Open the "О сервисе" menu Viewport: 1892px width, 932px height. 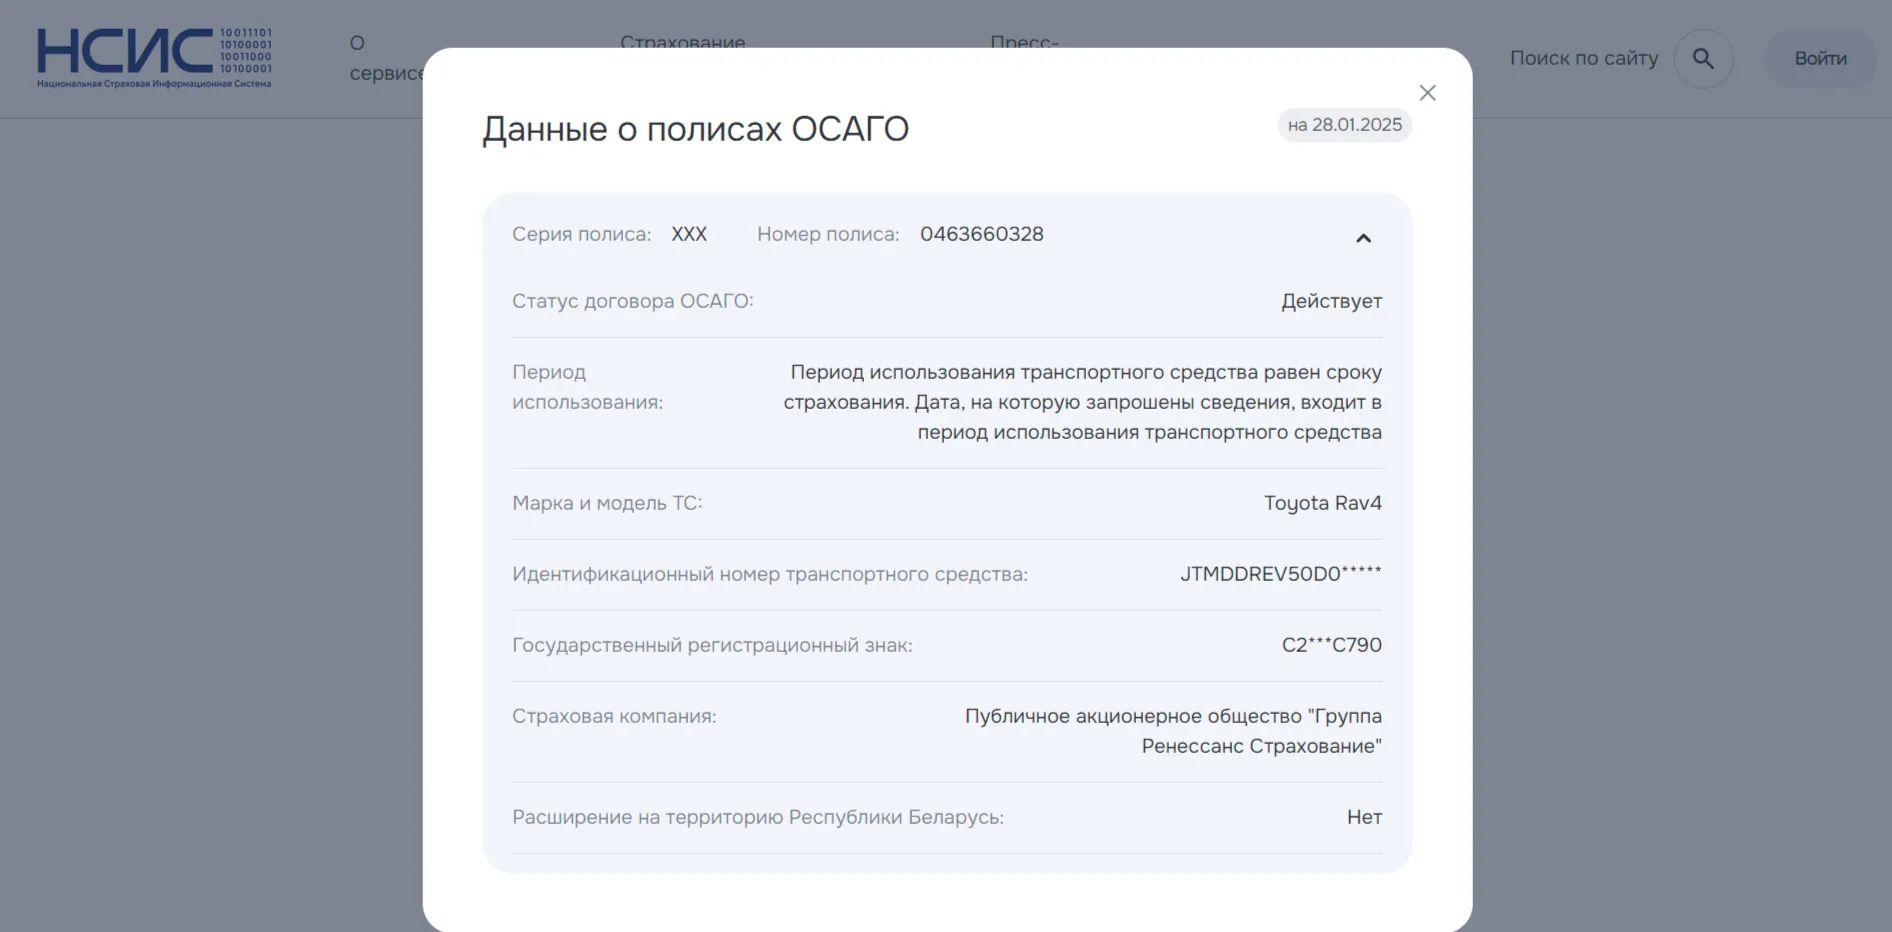(380, 57)
